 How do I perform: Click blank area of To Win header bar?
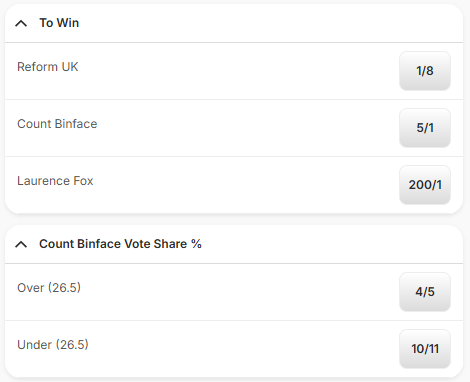click(267, 23)
